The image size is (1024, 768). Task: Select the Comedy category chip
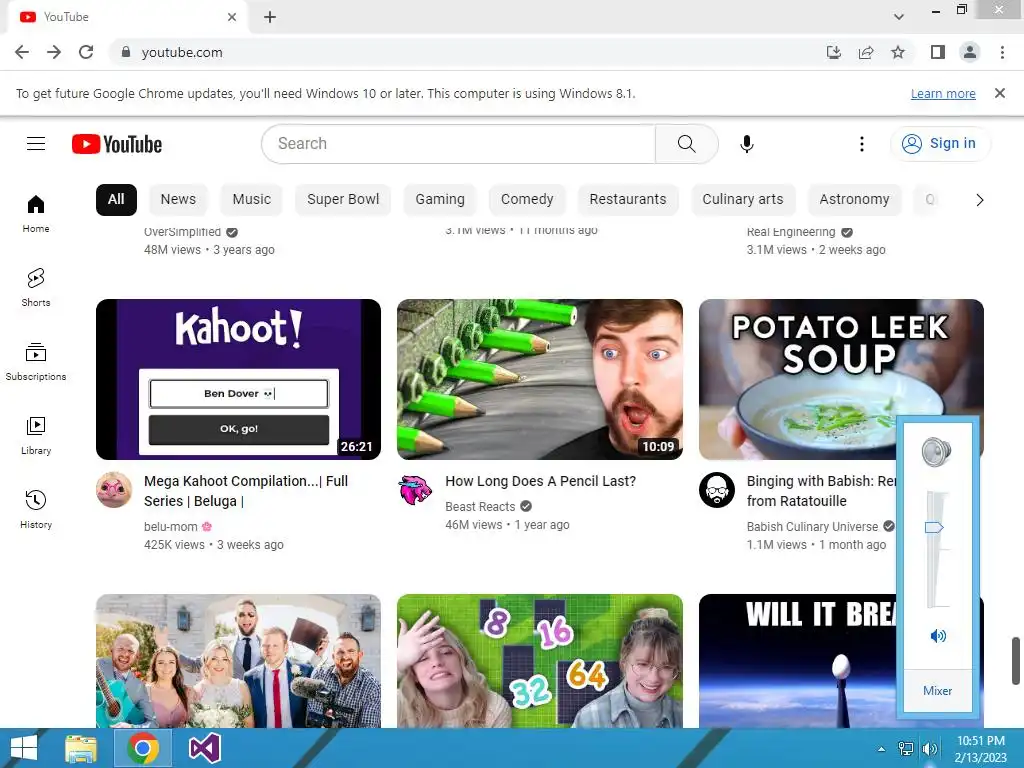[527, 199]
